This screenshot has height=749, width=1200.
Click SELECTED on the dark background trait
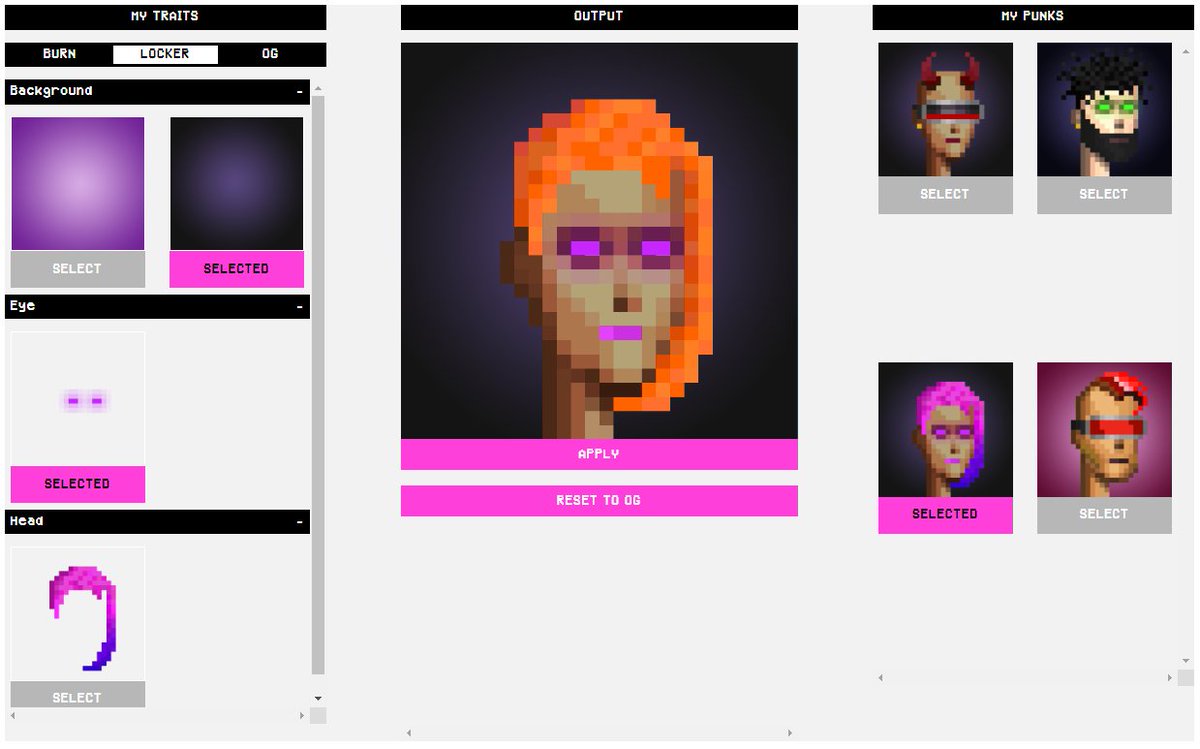click(236, 268)
